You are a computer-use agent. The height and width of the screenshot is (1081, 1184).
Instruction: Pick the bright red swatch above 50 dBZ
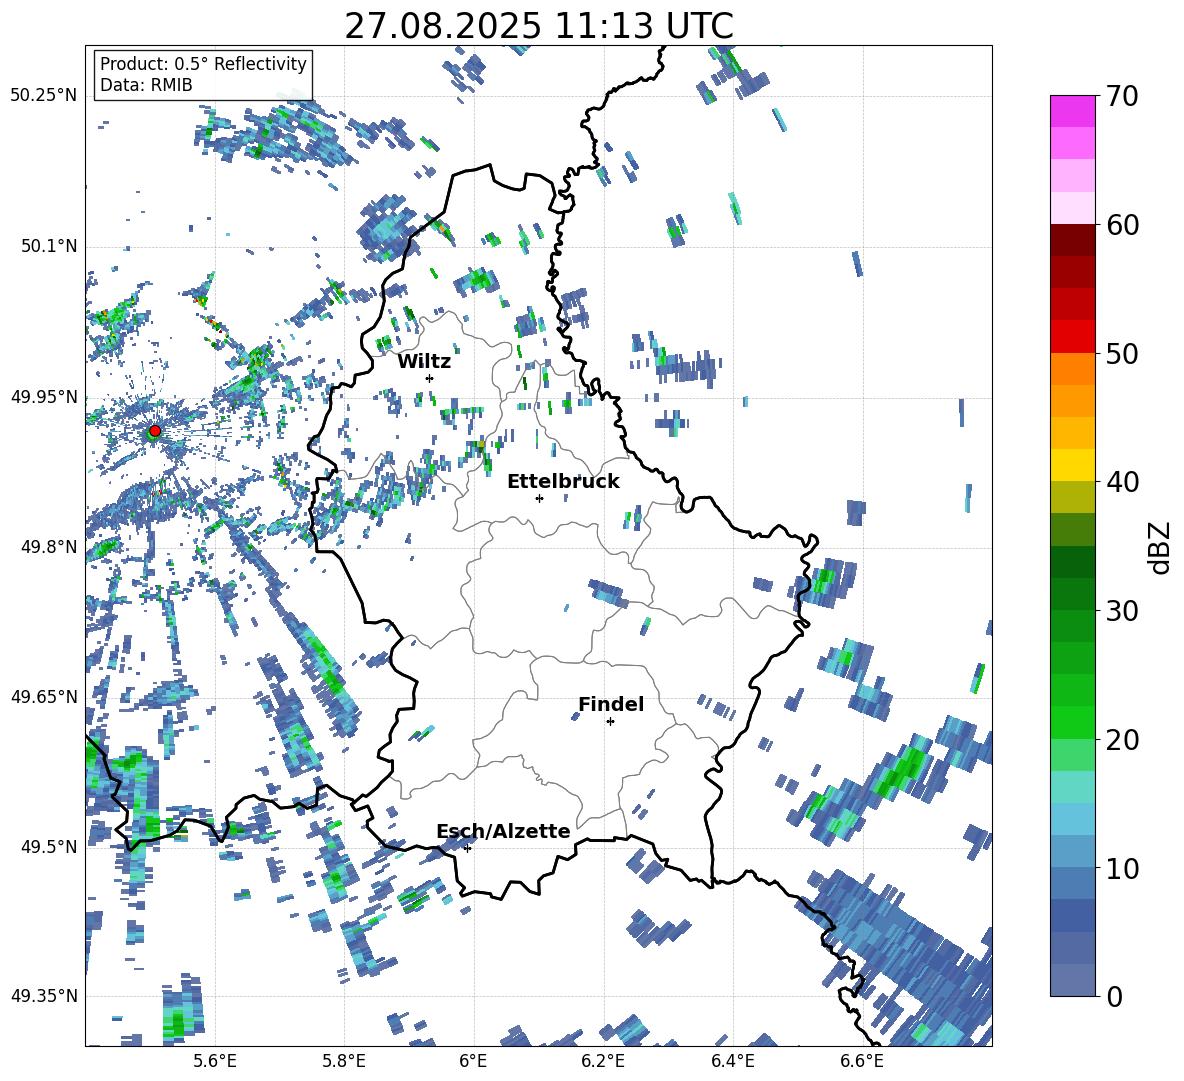1072,337
